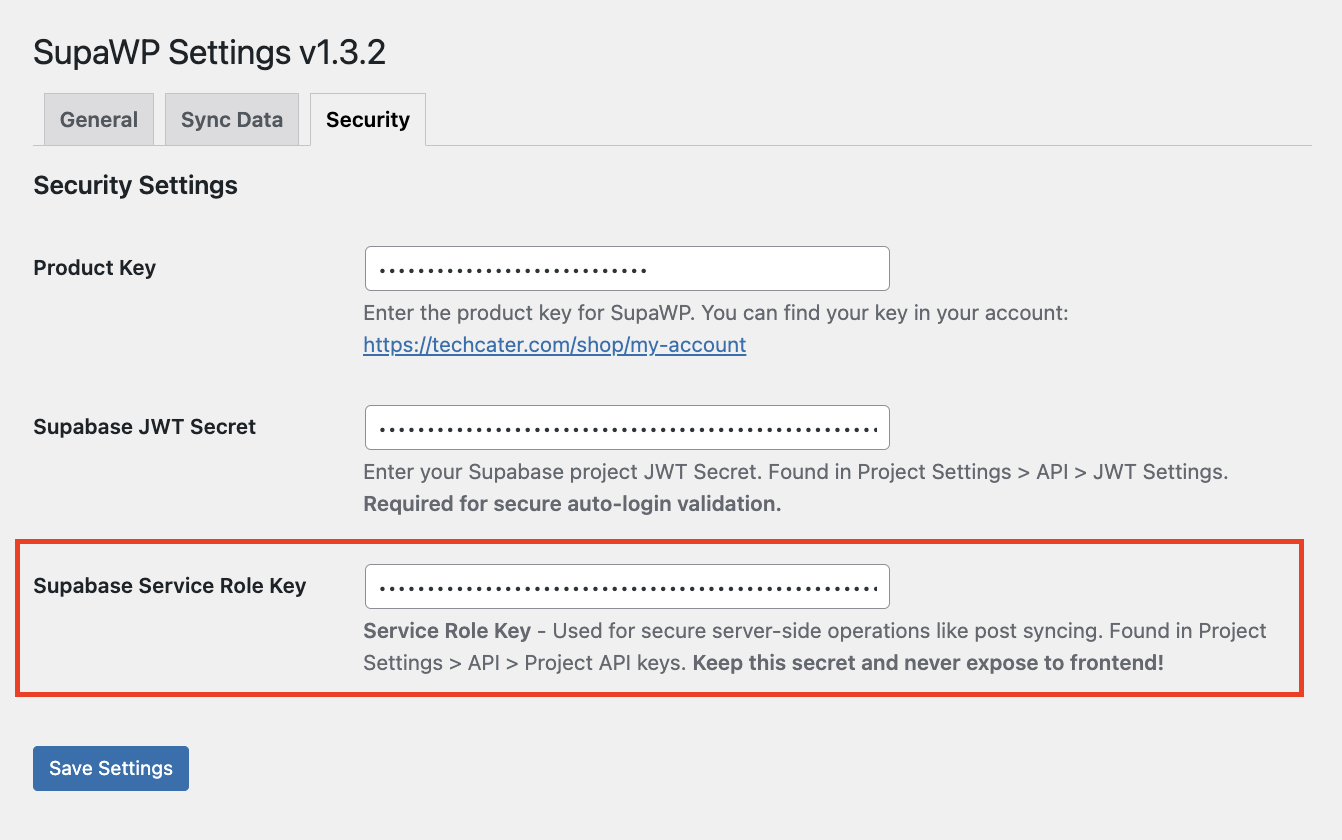
Task: Switch to the Sync Data tab
Action: [231, 120]
